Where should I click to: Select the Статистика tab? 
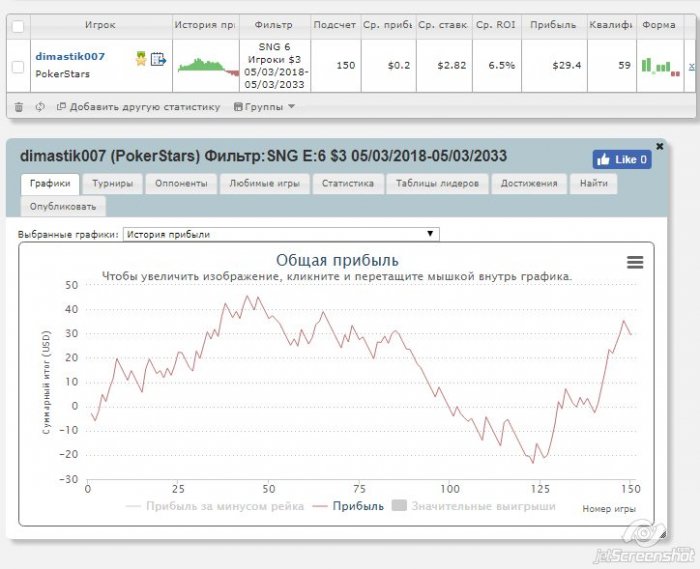pyautogui.click(x=348, y=183)
